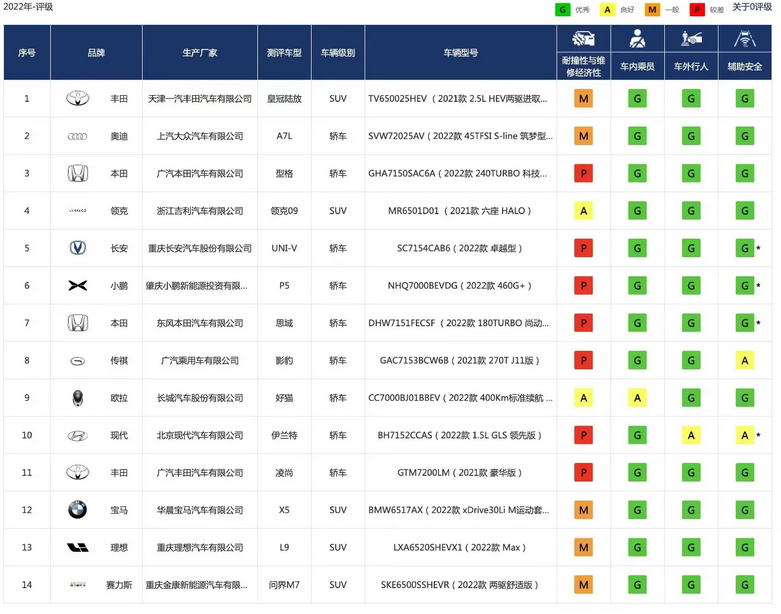
Task: Click the green G legend swatch
Action: pyautogui.click(x=563, y=9)
